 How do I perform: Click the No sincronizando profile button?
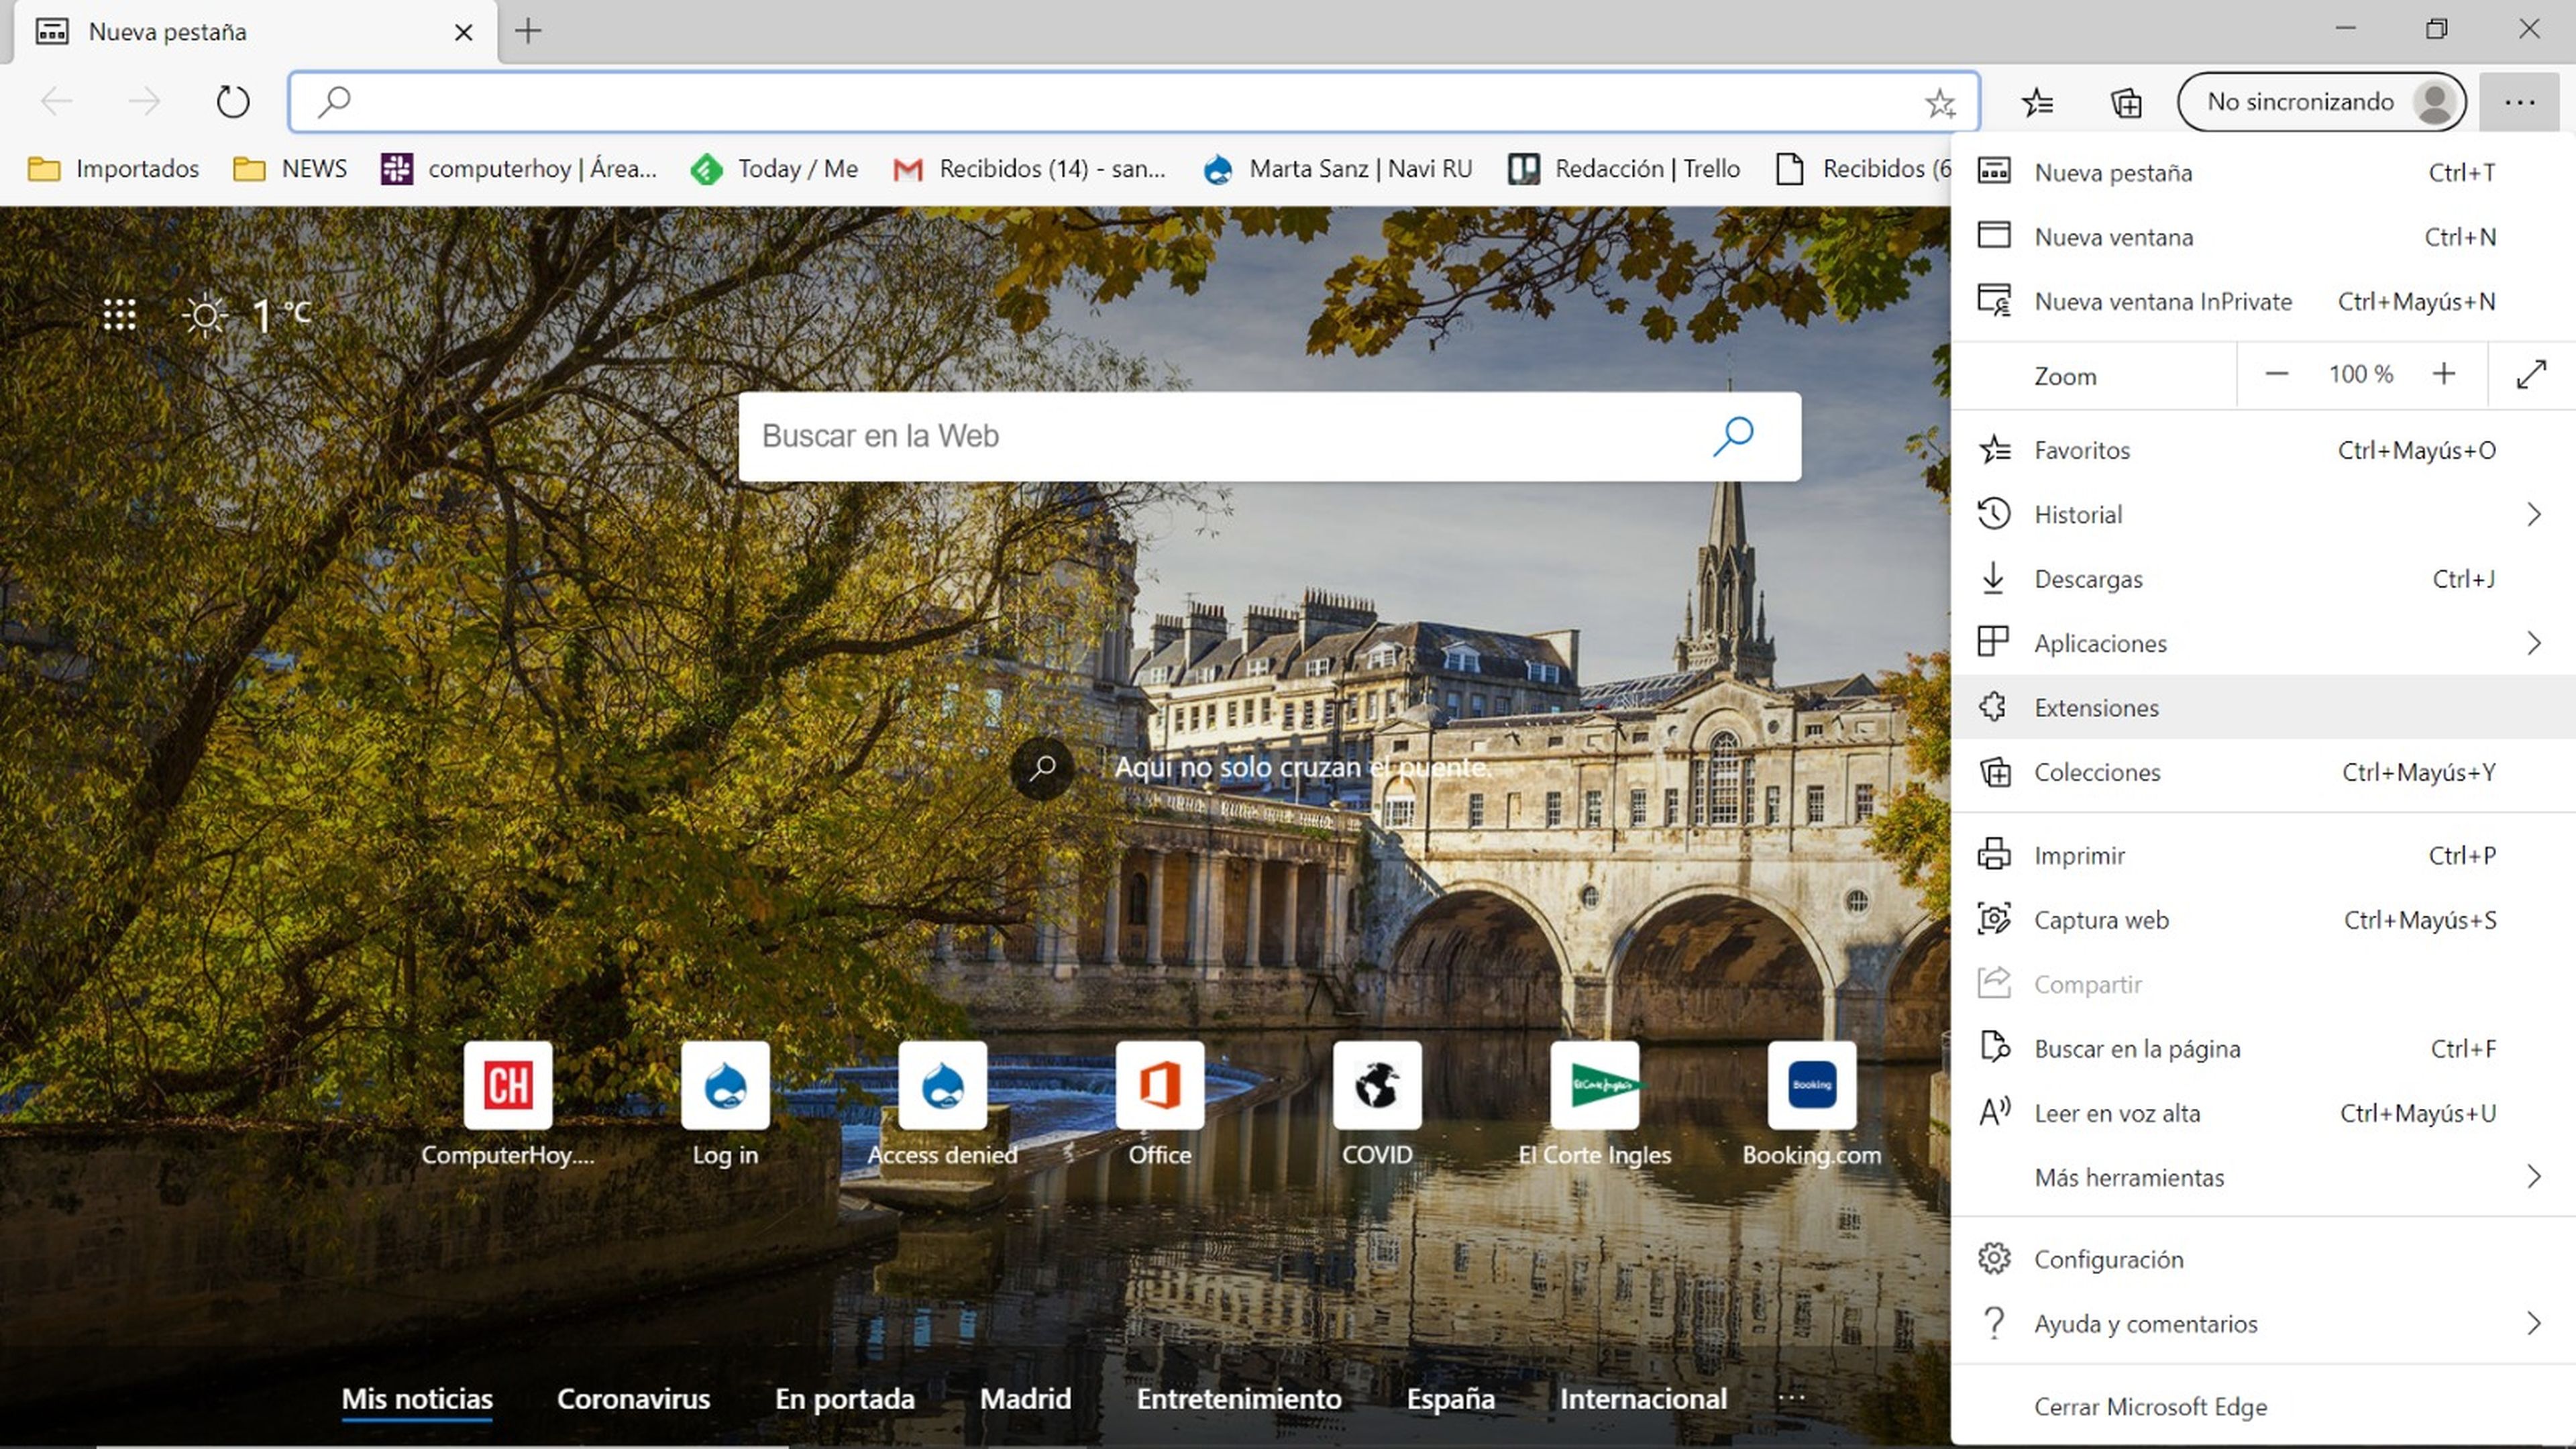coord(2320,102)
